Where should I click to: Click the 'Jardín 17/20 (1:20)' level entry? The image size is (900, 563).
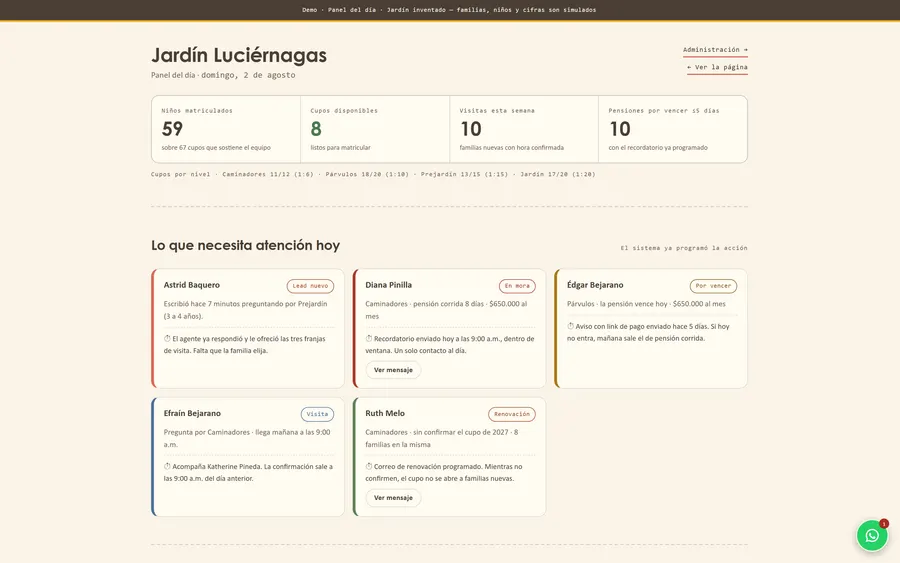click(x=558, y=174)
